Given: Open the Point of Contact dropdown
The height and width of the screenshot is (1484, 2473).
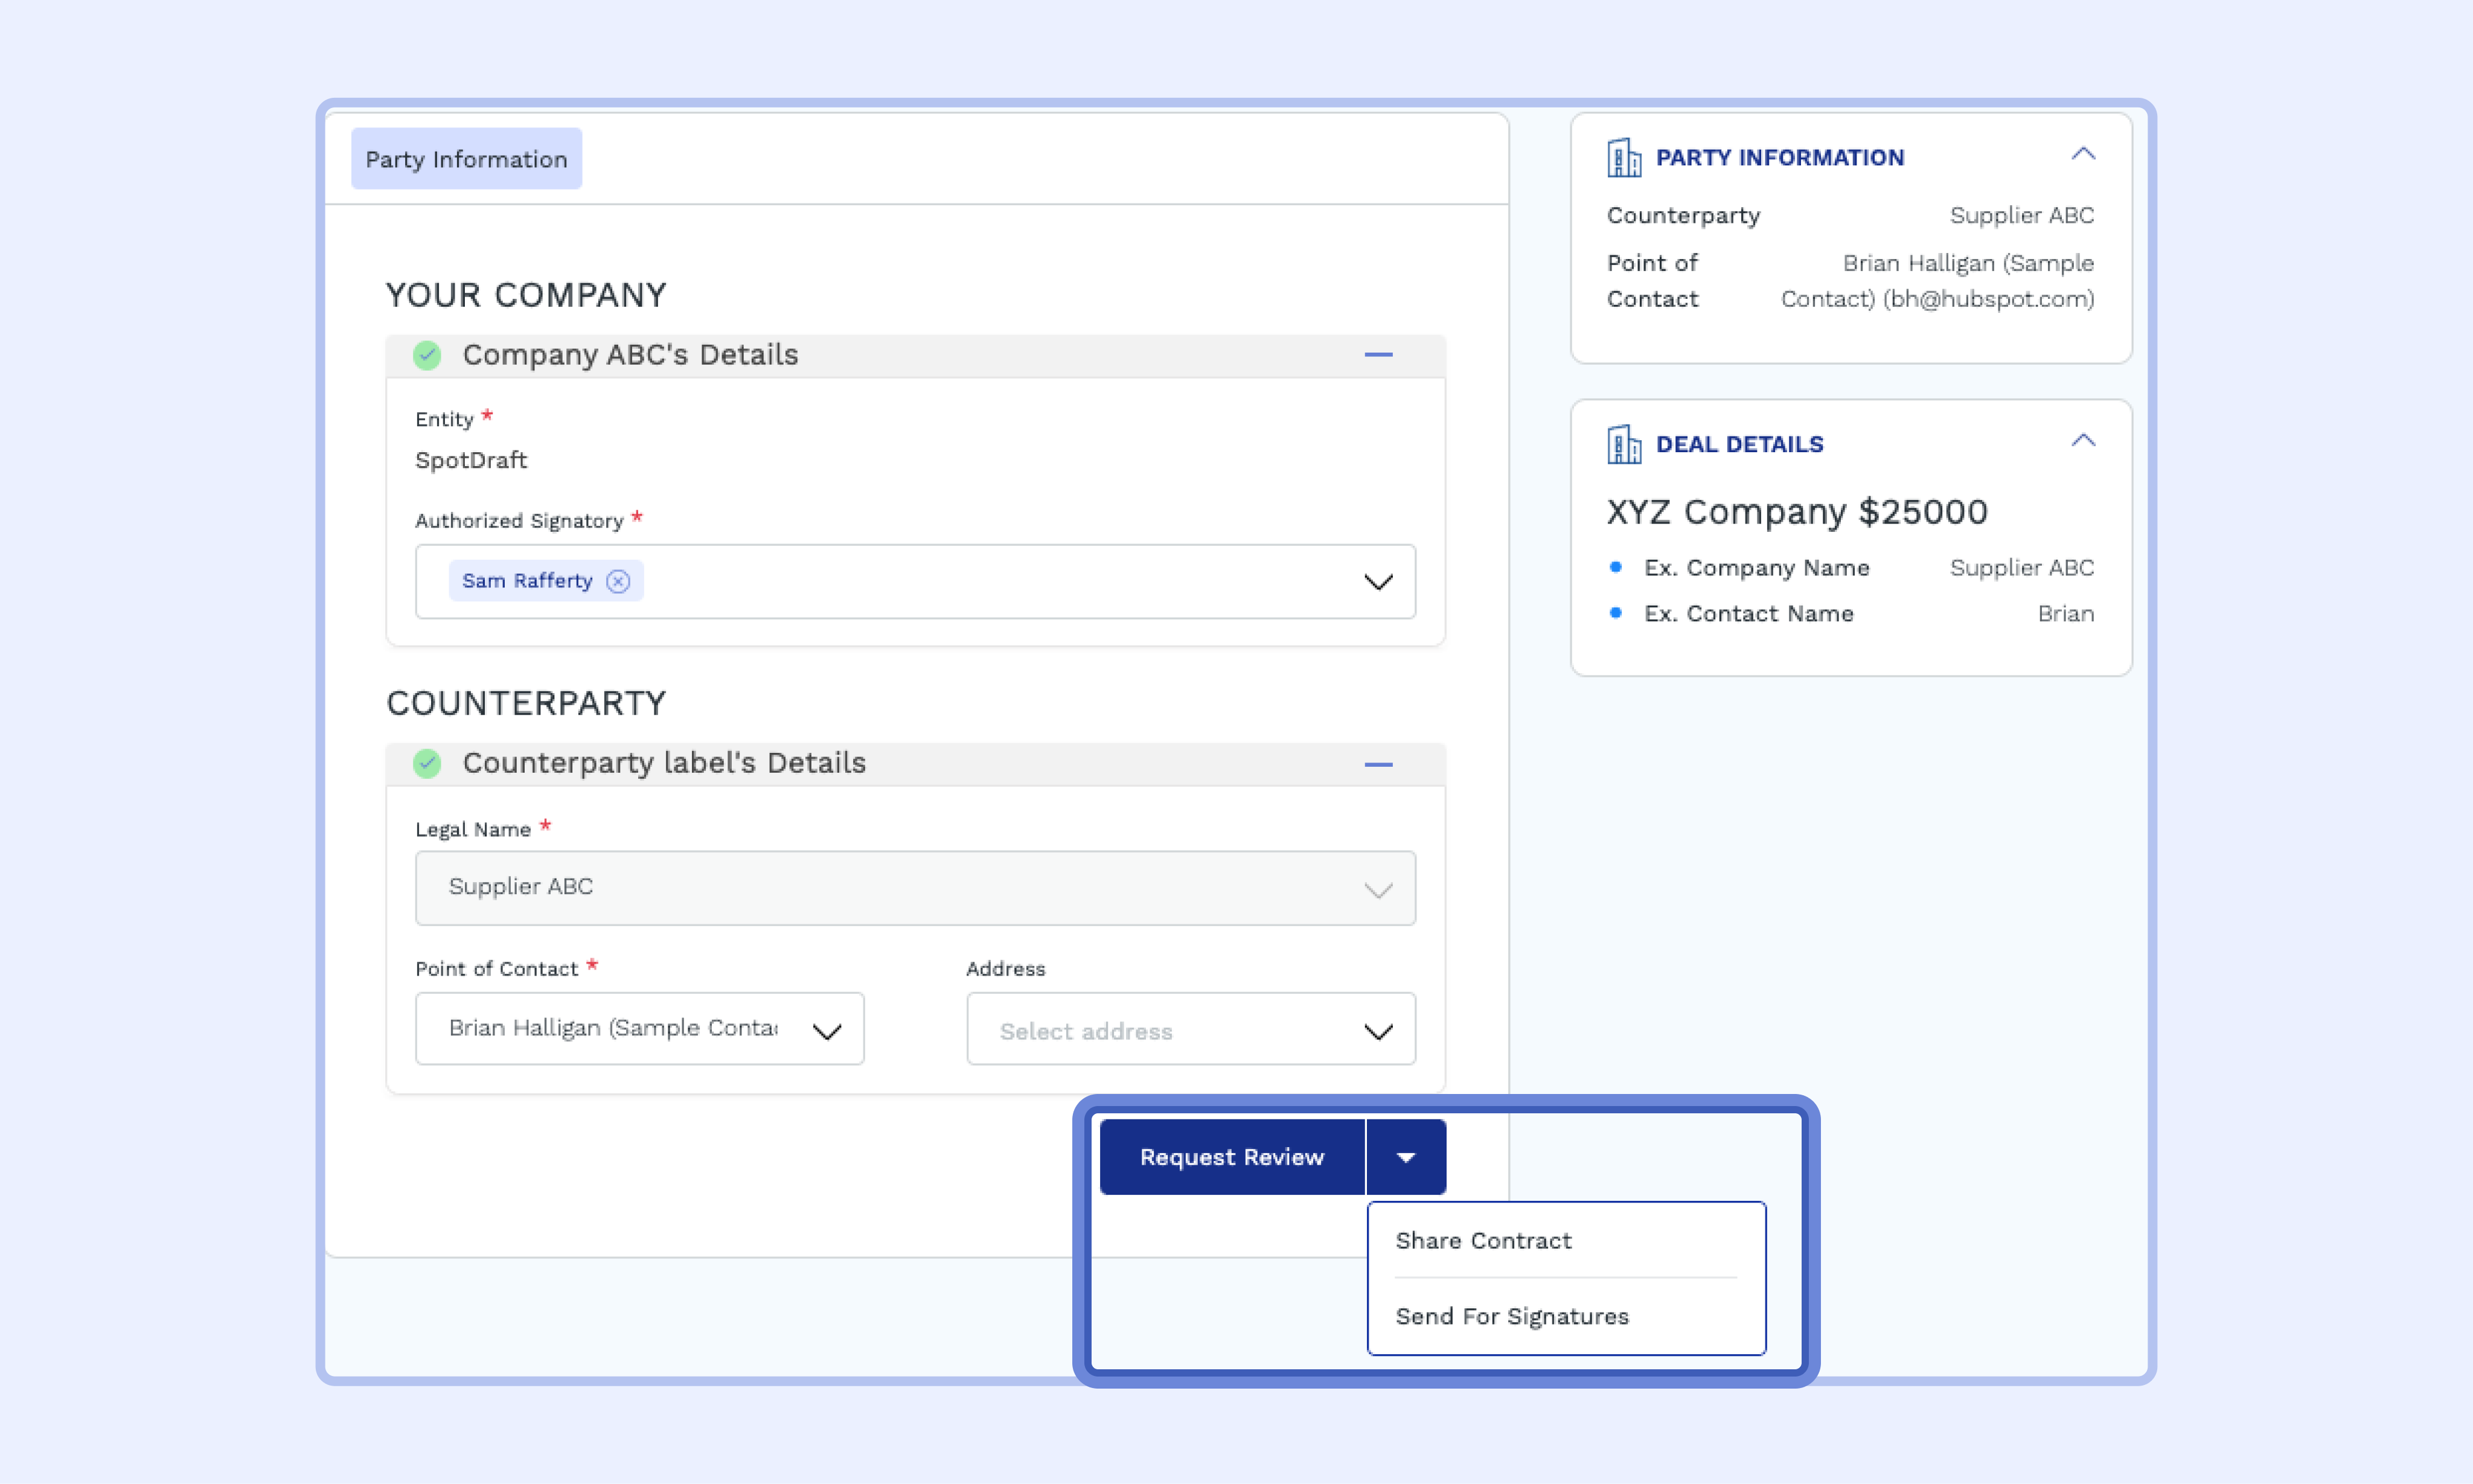Looking at the screenshot, I should pyautogui.click(x=826, y=1031).
